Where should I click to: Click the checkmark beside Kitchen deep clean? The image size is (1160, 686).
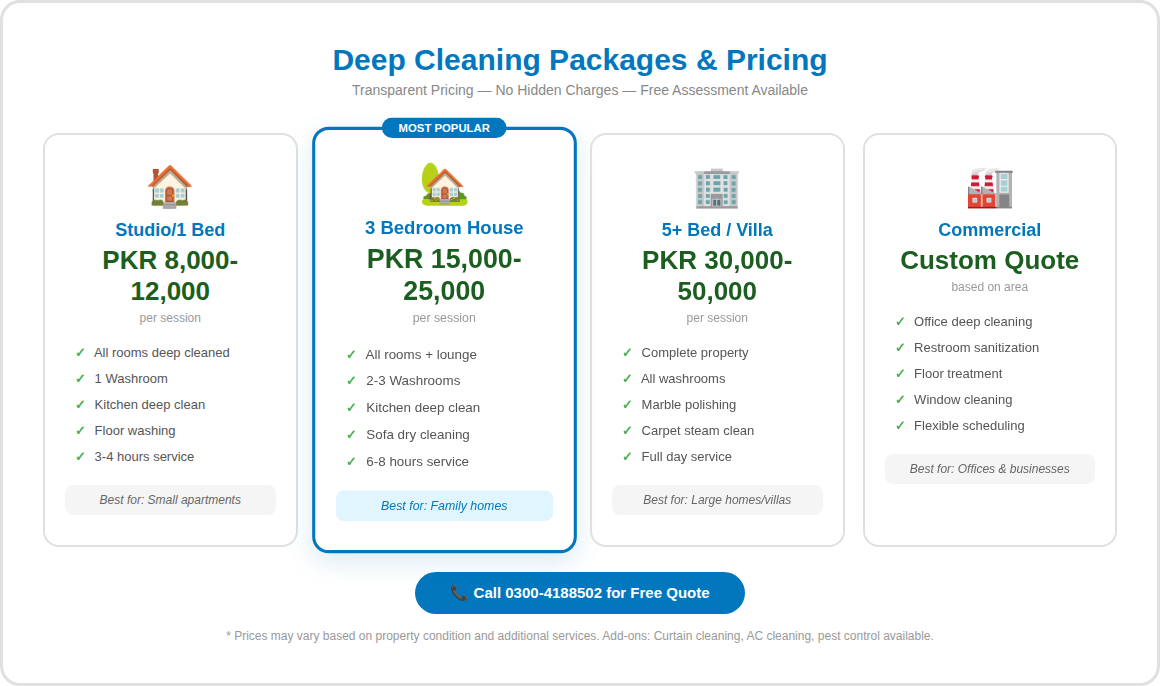point(80,404)
